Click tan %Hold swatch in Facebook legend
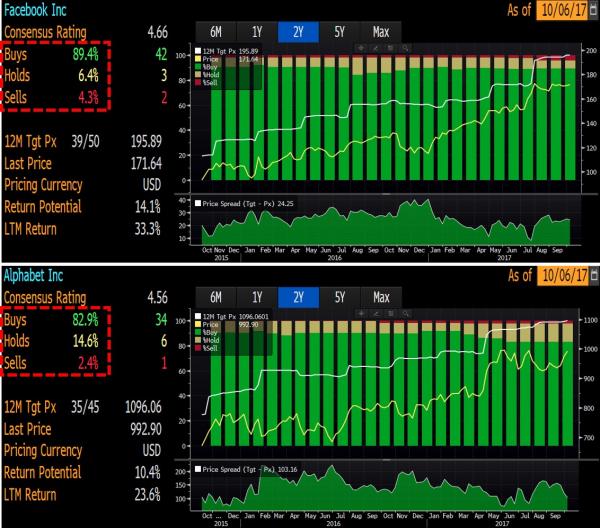 coord(198,74)
